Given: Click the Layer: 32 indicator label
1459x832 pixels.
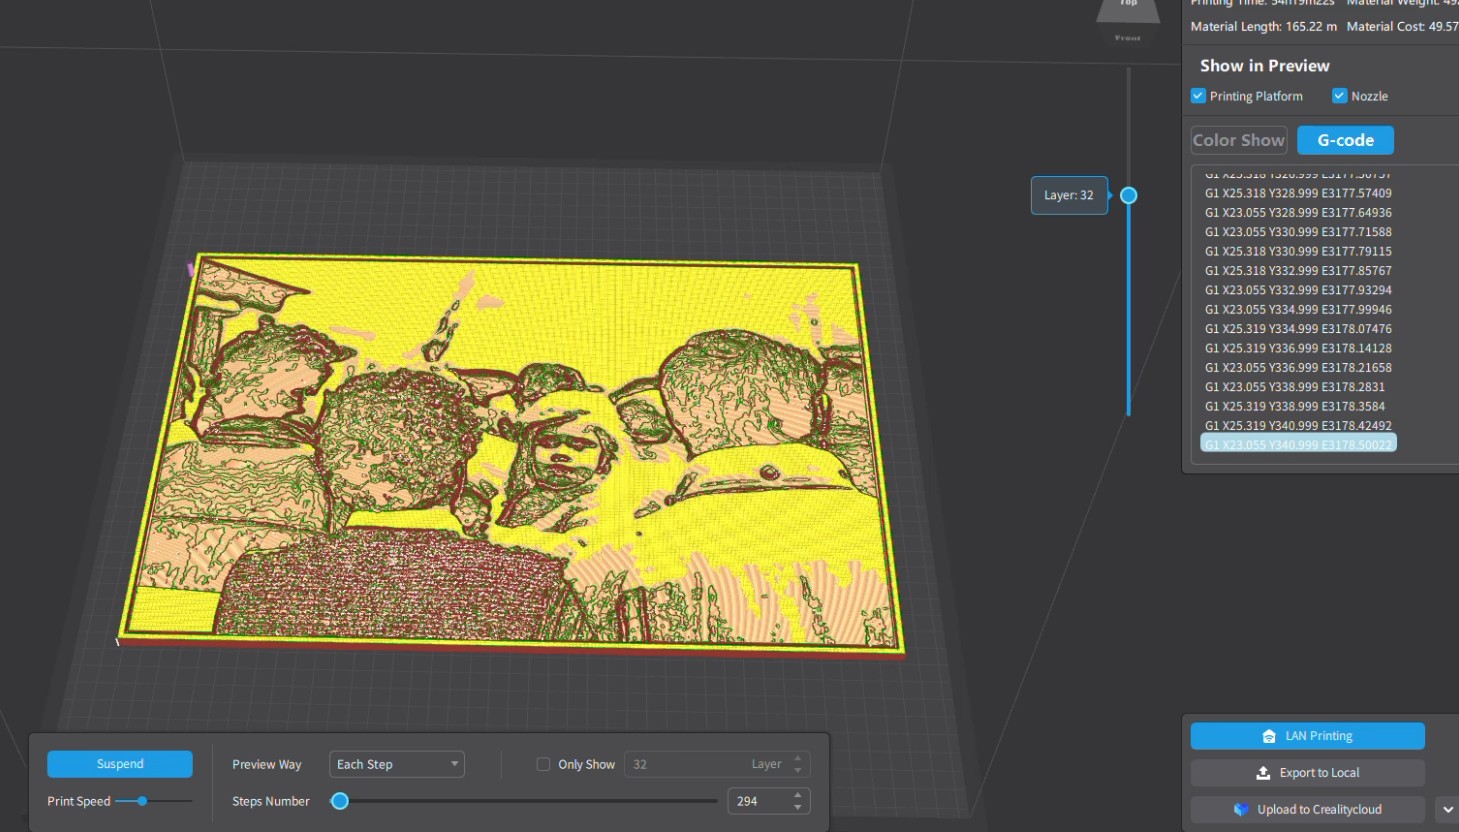Looking at the screenshot, I should 1068,195.
